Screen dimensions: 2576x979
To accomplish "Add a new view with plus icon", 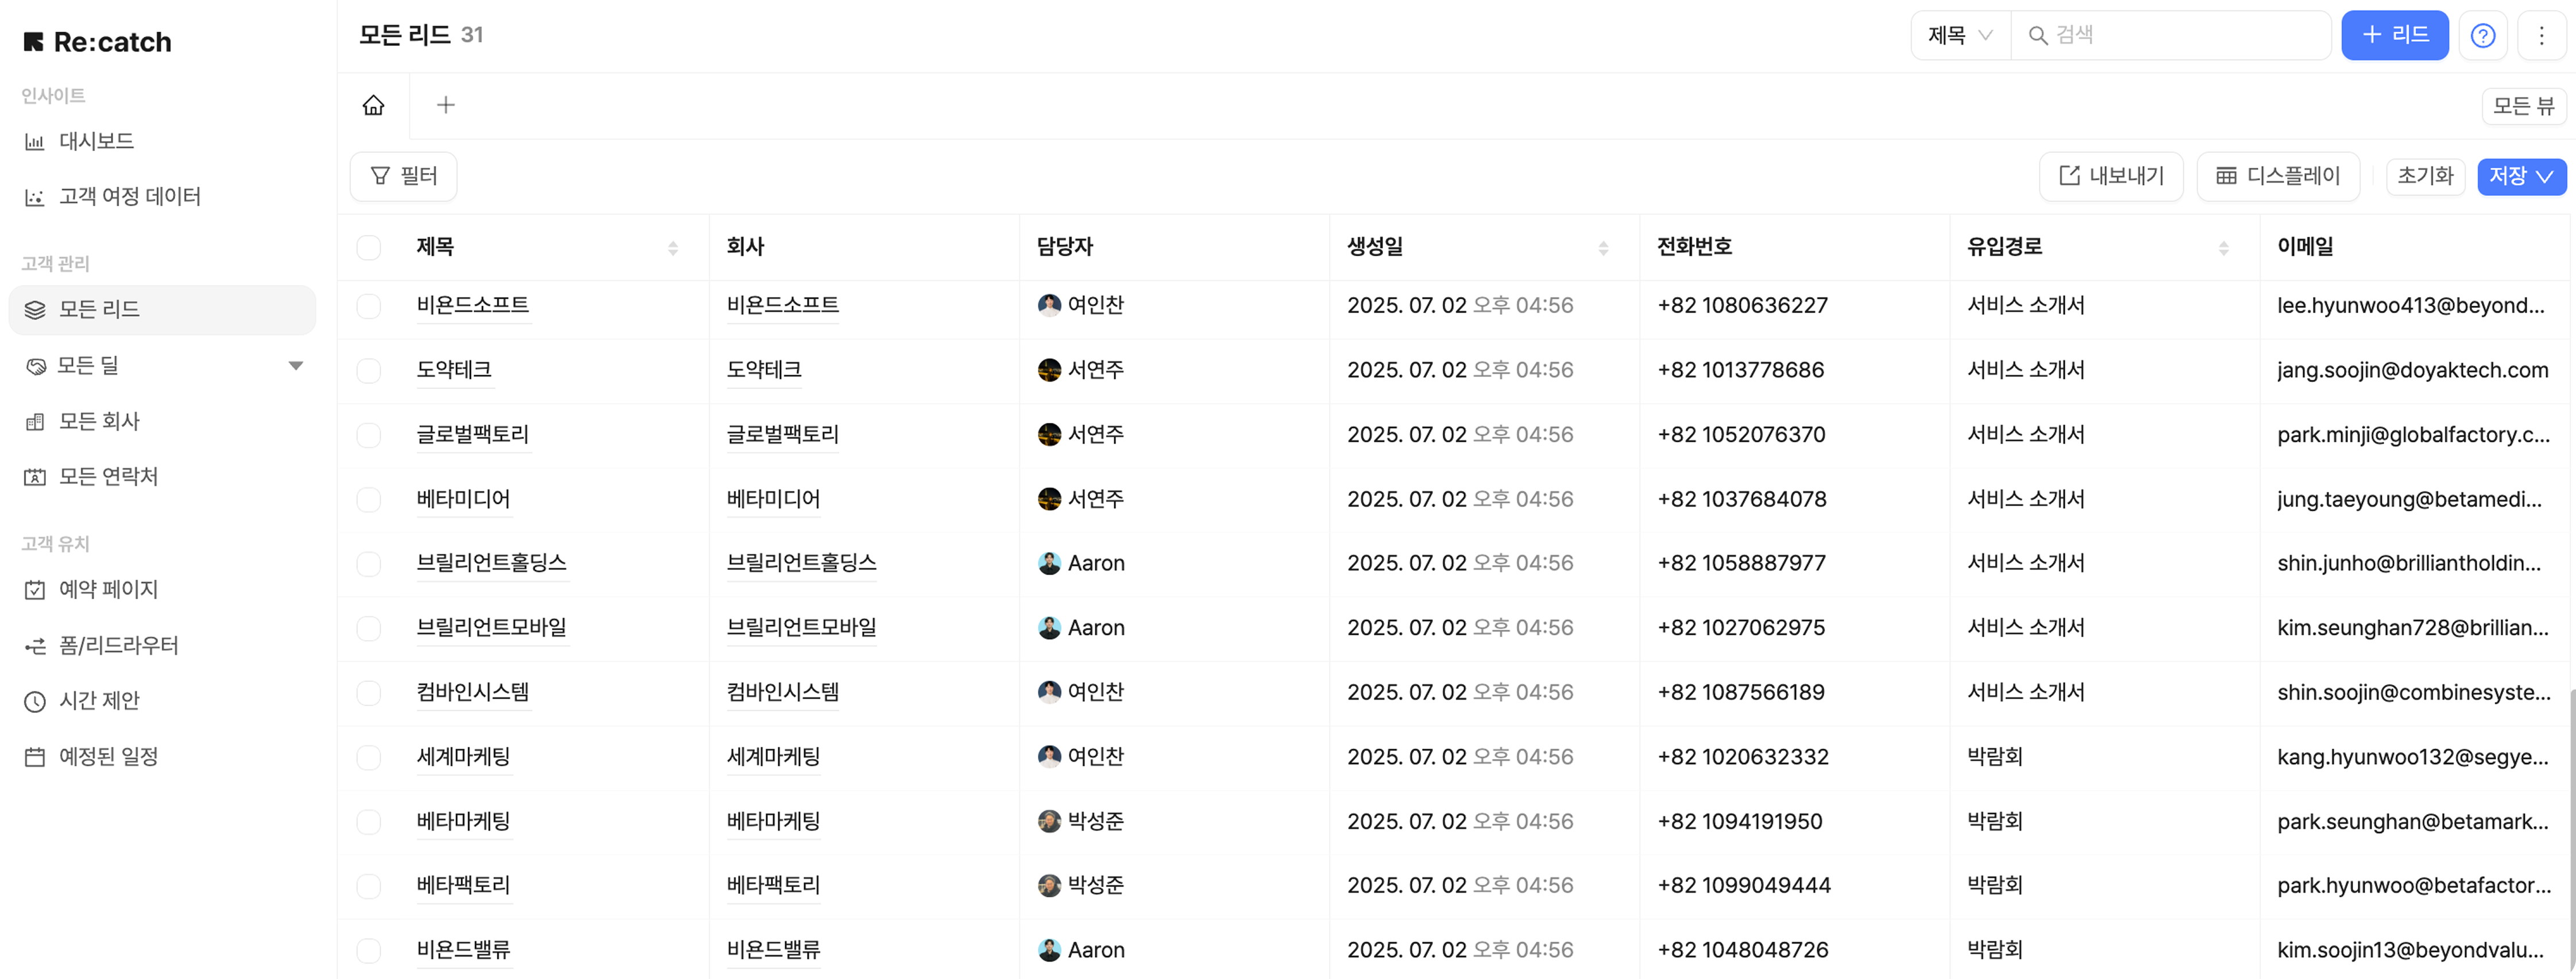I will click(x=446, y=105).
